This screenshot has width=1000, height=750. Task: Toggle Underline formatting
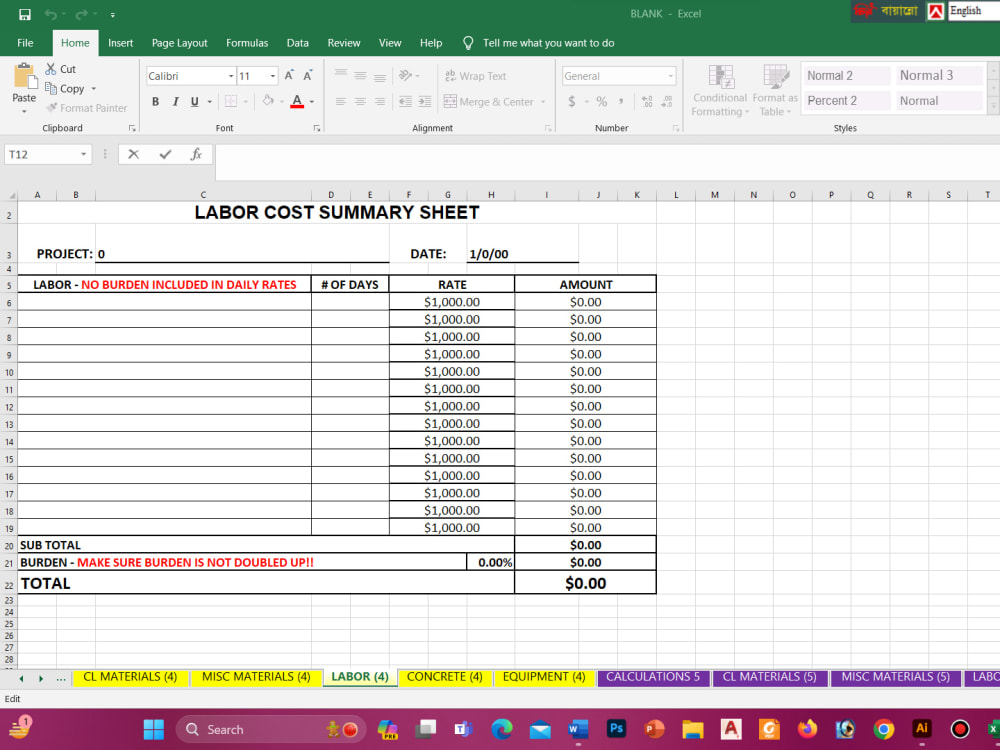[x=195, y=101]
